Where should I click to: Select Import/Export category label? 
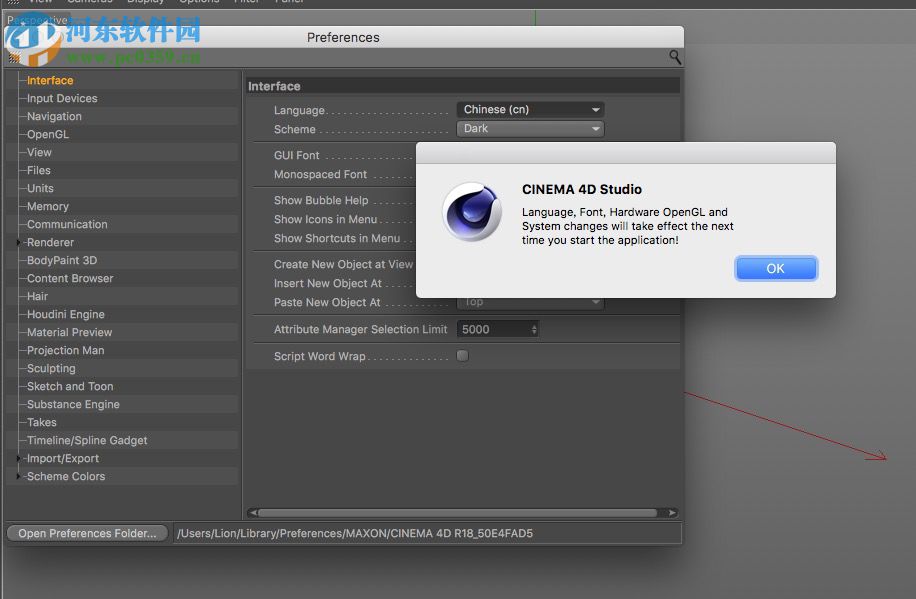point(63,458)
